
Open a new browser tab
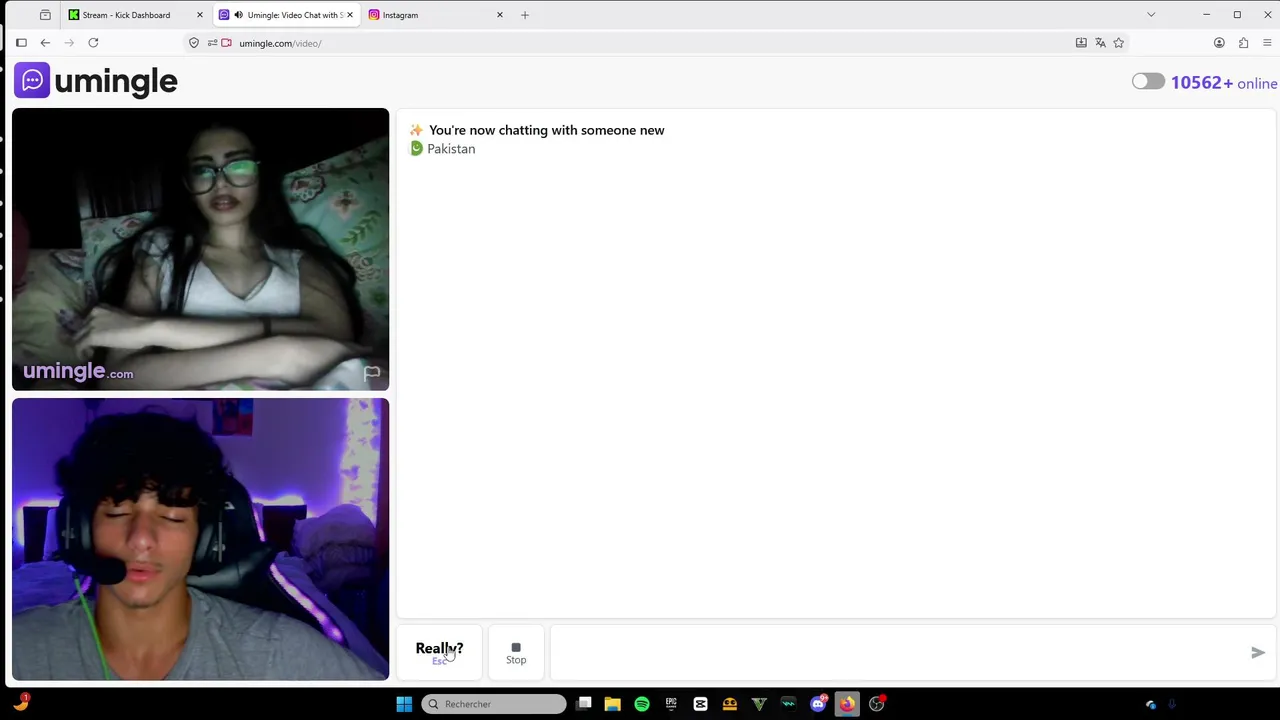[x=525, y=15]
